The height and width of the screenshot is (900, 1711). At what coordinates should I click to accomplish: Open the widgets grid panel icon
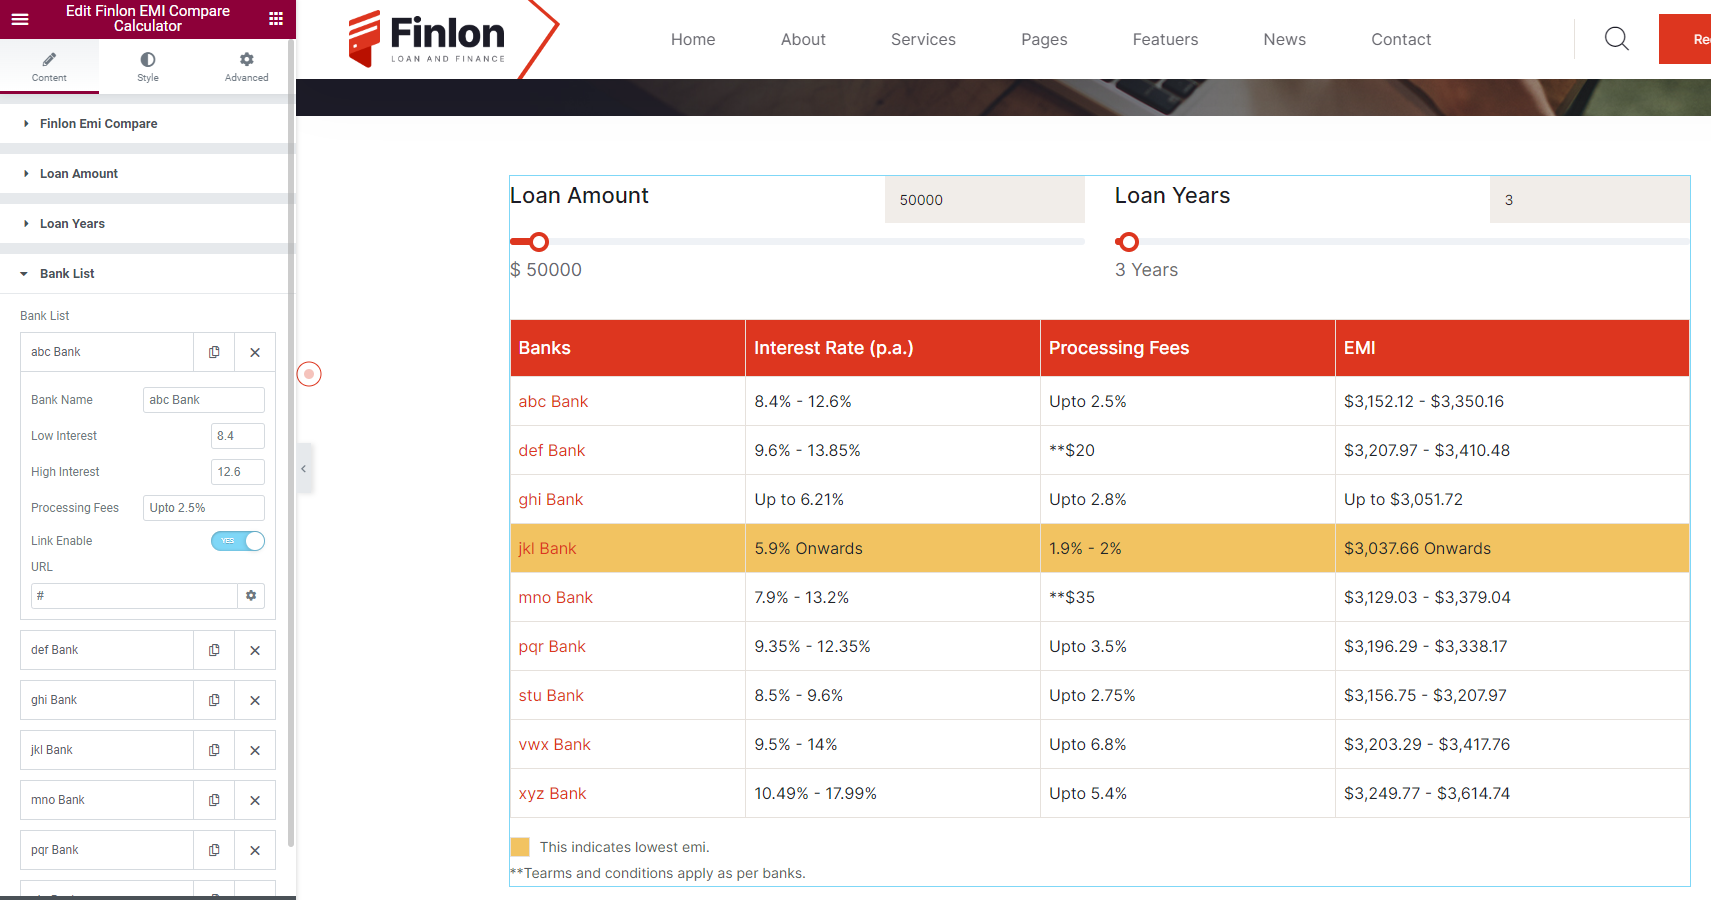(x=276, y=18)
